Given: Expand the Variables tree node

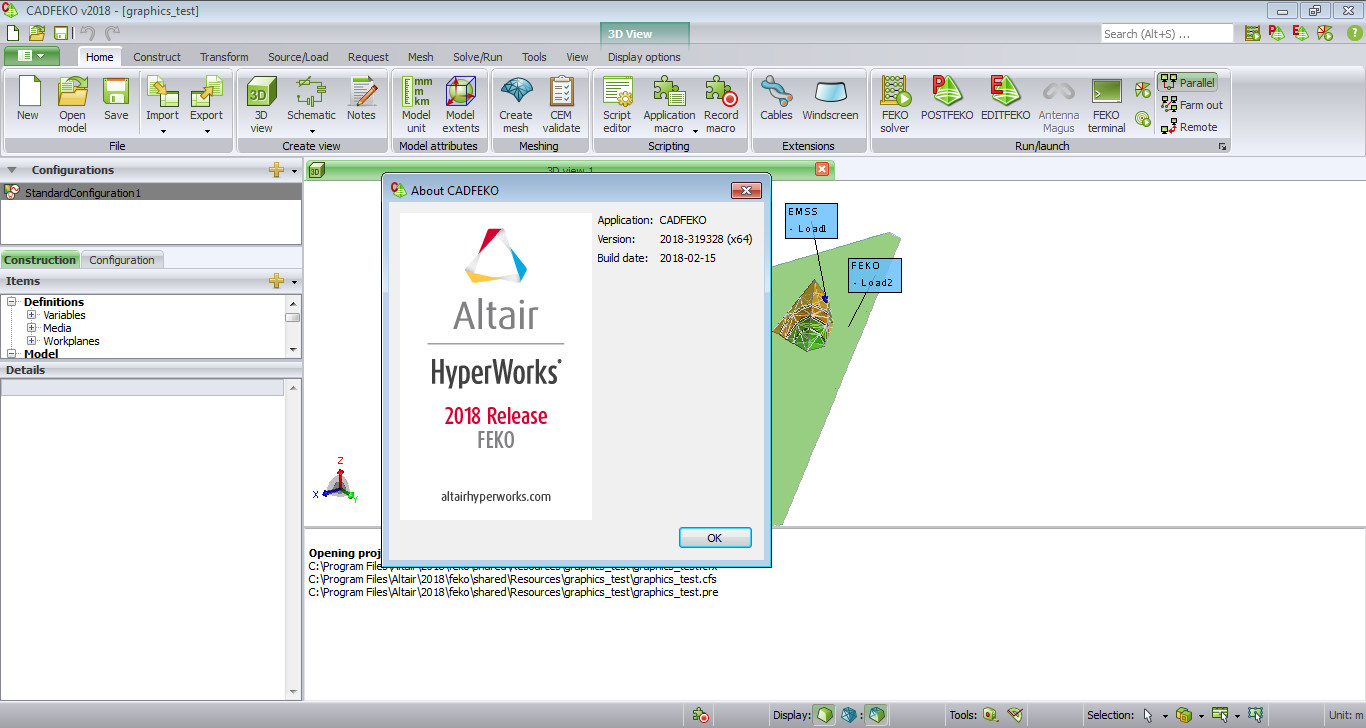Looking at the screenshot, I should pos(32,315).
